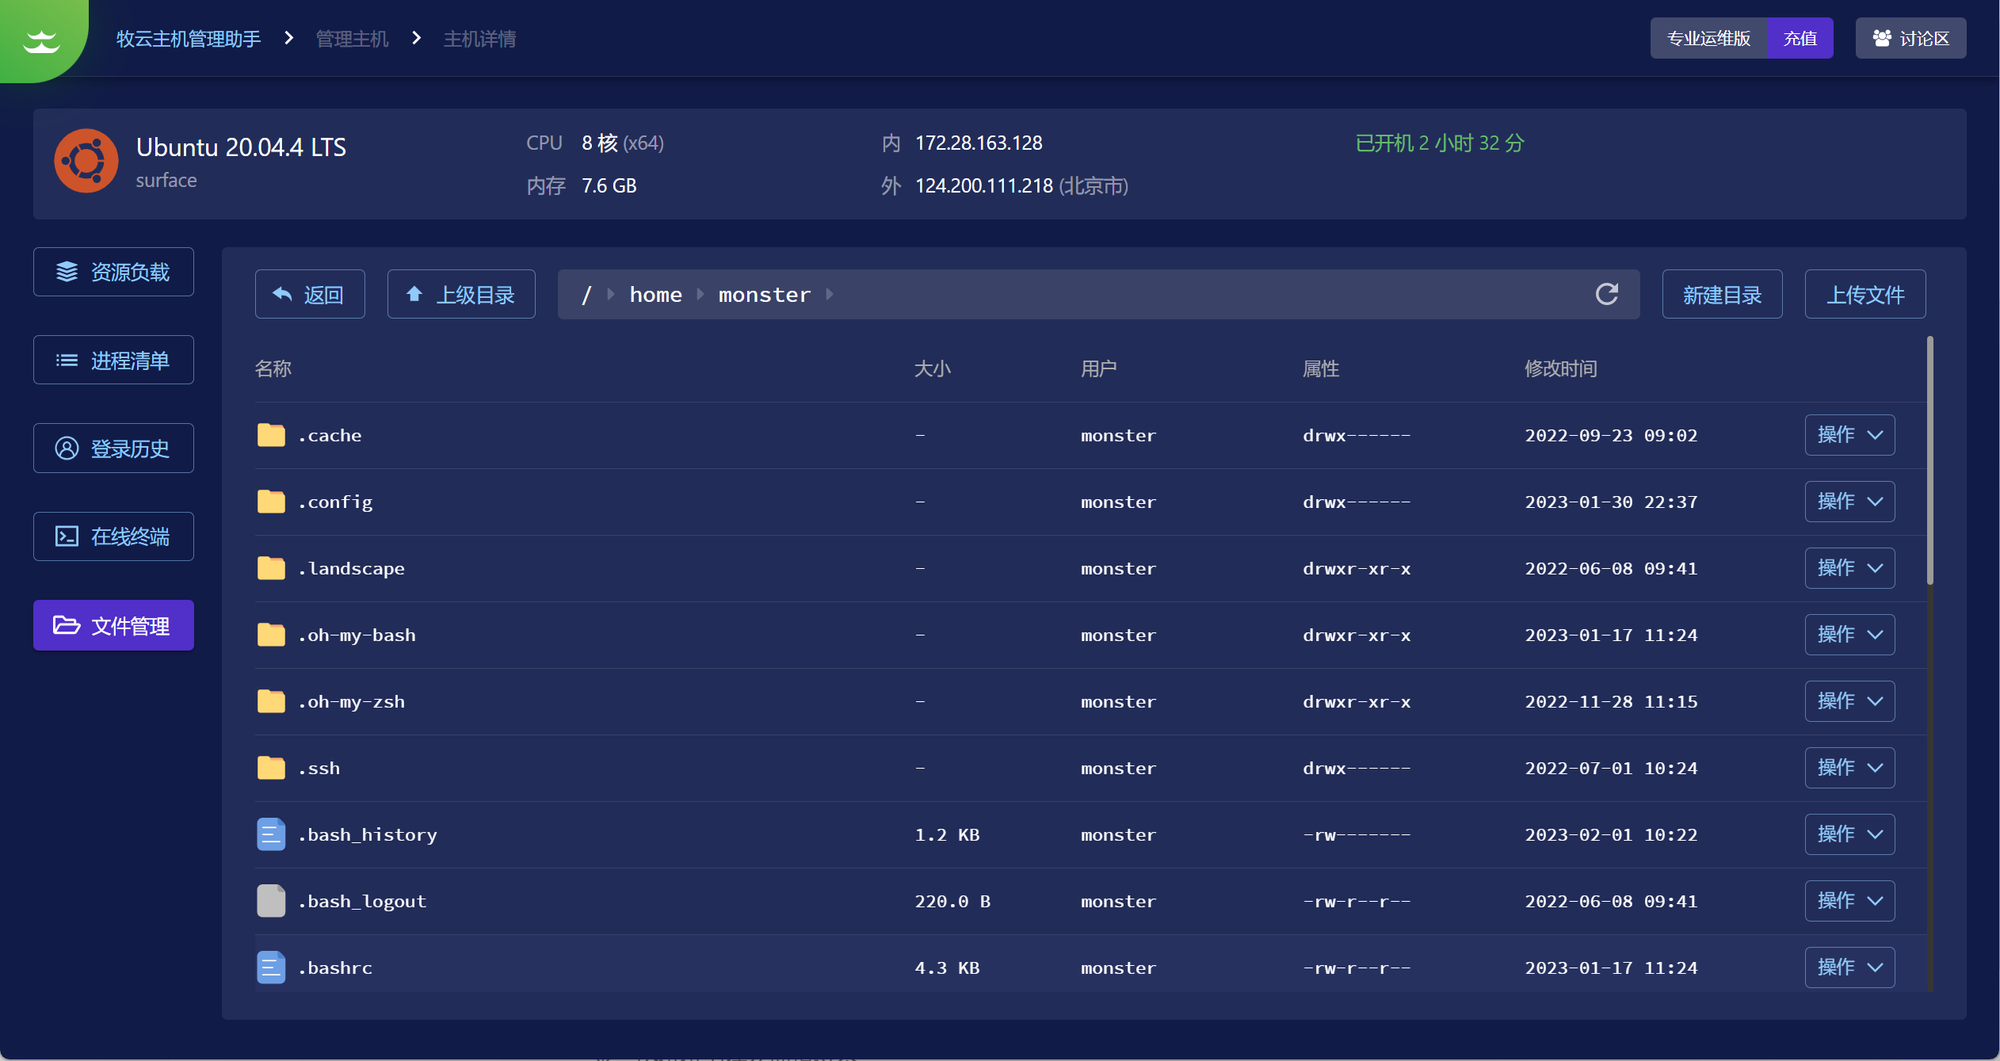This screenshot has width=2000, height=1061.
Task: Click the .bash_history file icon
Action: (271, 834)
